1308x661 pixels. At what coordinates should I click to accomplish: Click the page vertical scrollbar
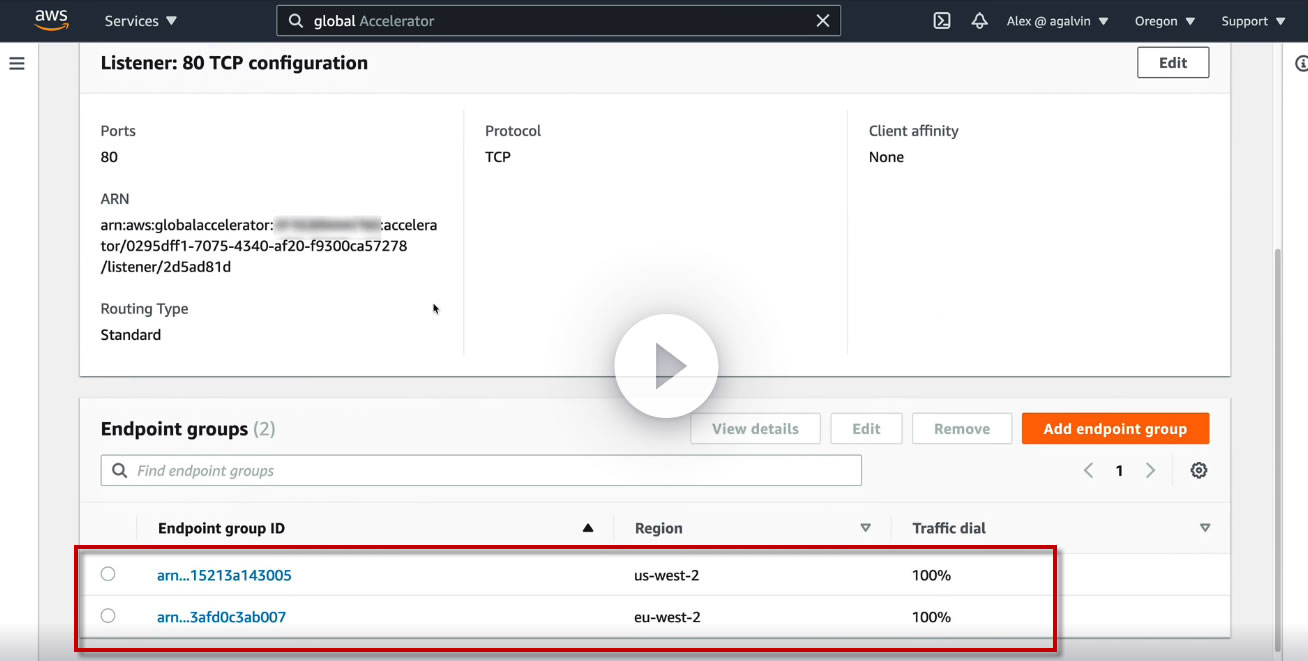[1277, 450]
